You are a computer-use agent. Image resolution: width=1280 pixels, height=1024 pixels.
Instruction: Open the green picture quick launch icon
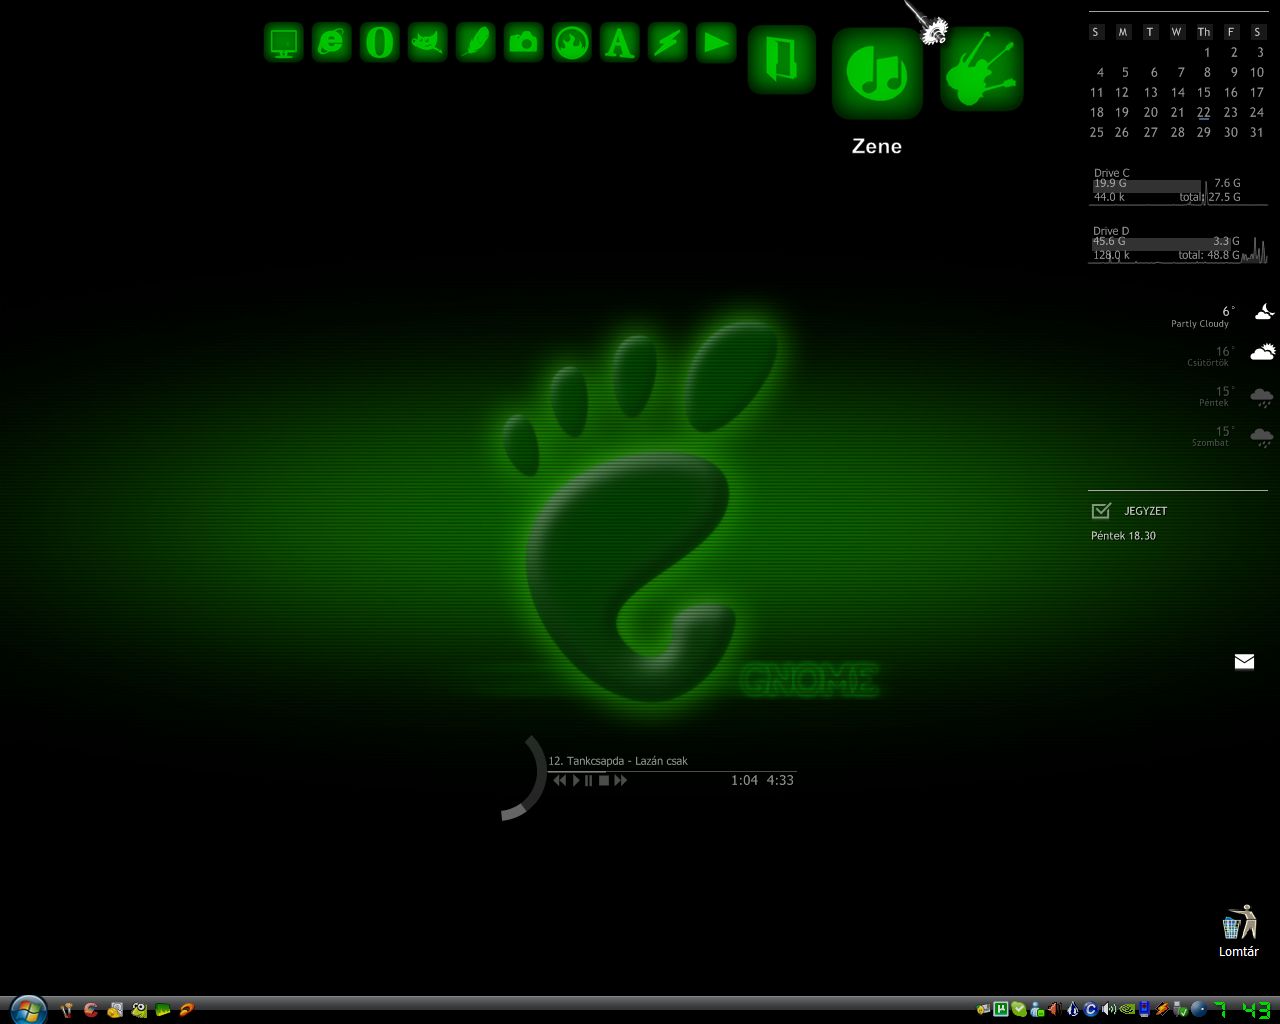[163, 1010]
